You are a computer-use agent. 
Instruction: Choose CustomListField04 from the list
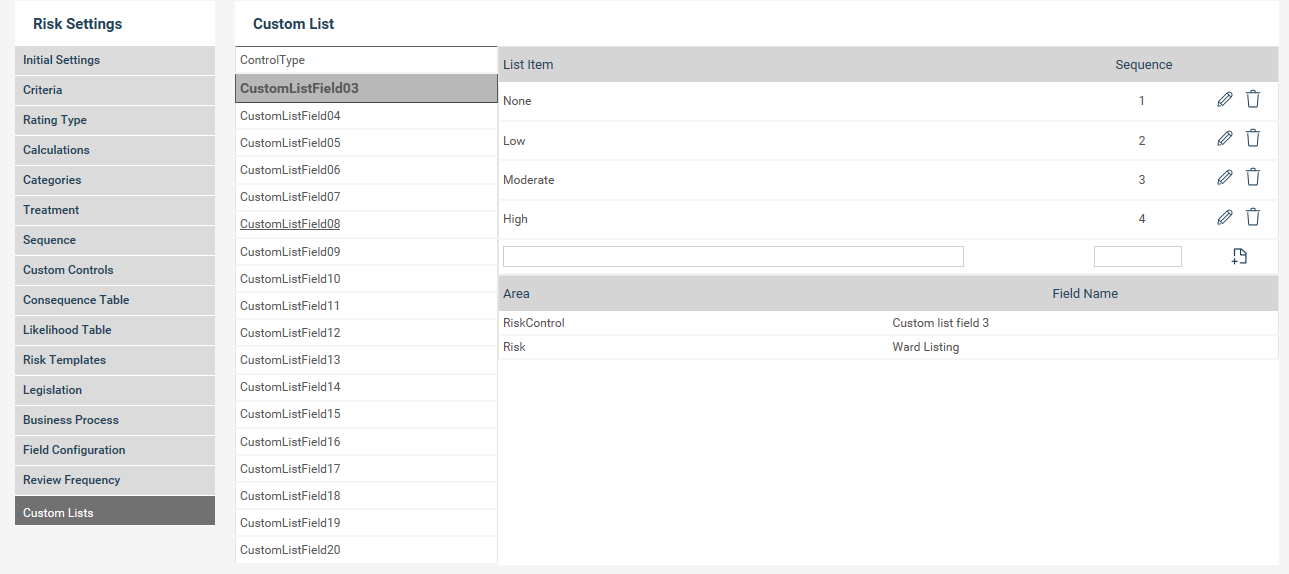point(290,116)
